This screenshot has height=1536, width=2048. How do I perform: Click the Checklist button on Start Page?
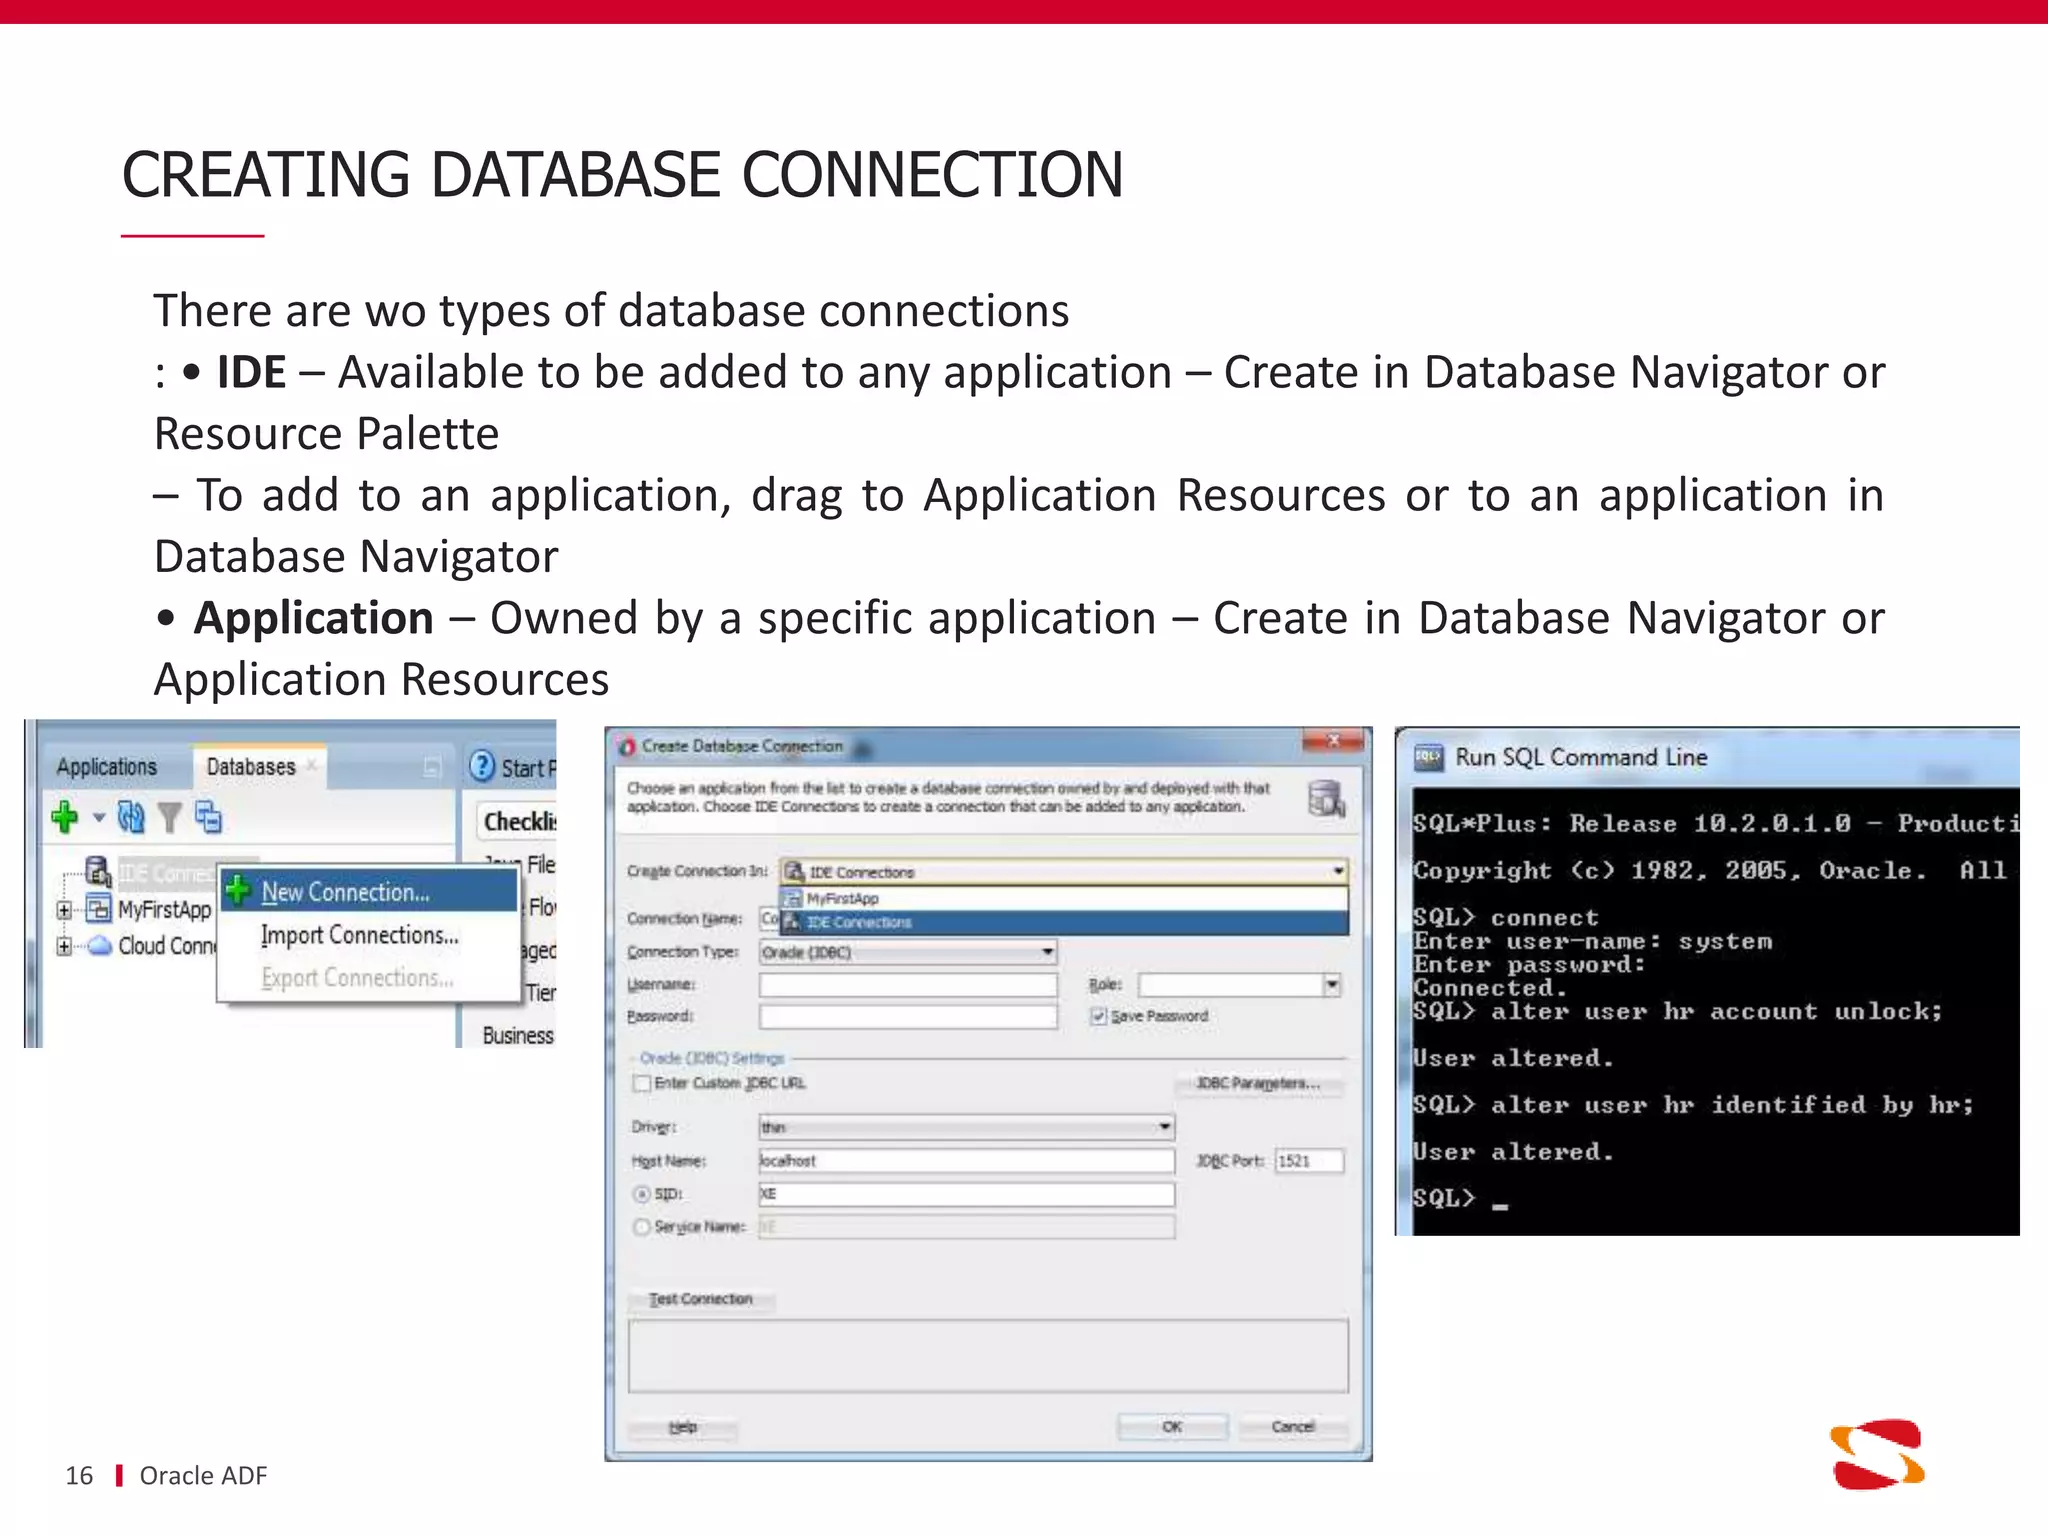[516, 822]
